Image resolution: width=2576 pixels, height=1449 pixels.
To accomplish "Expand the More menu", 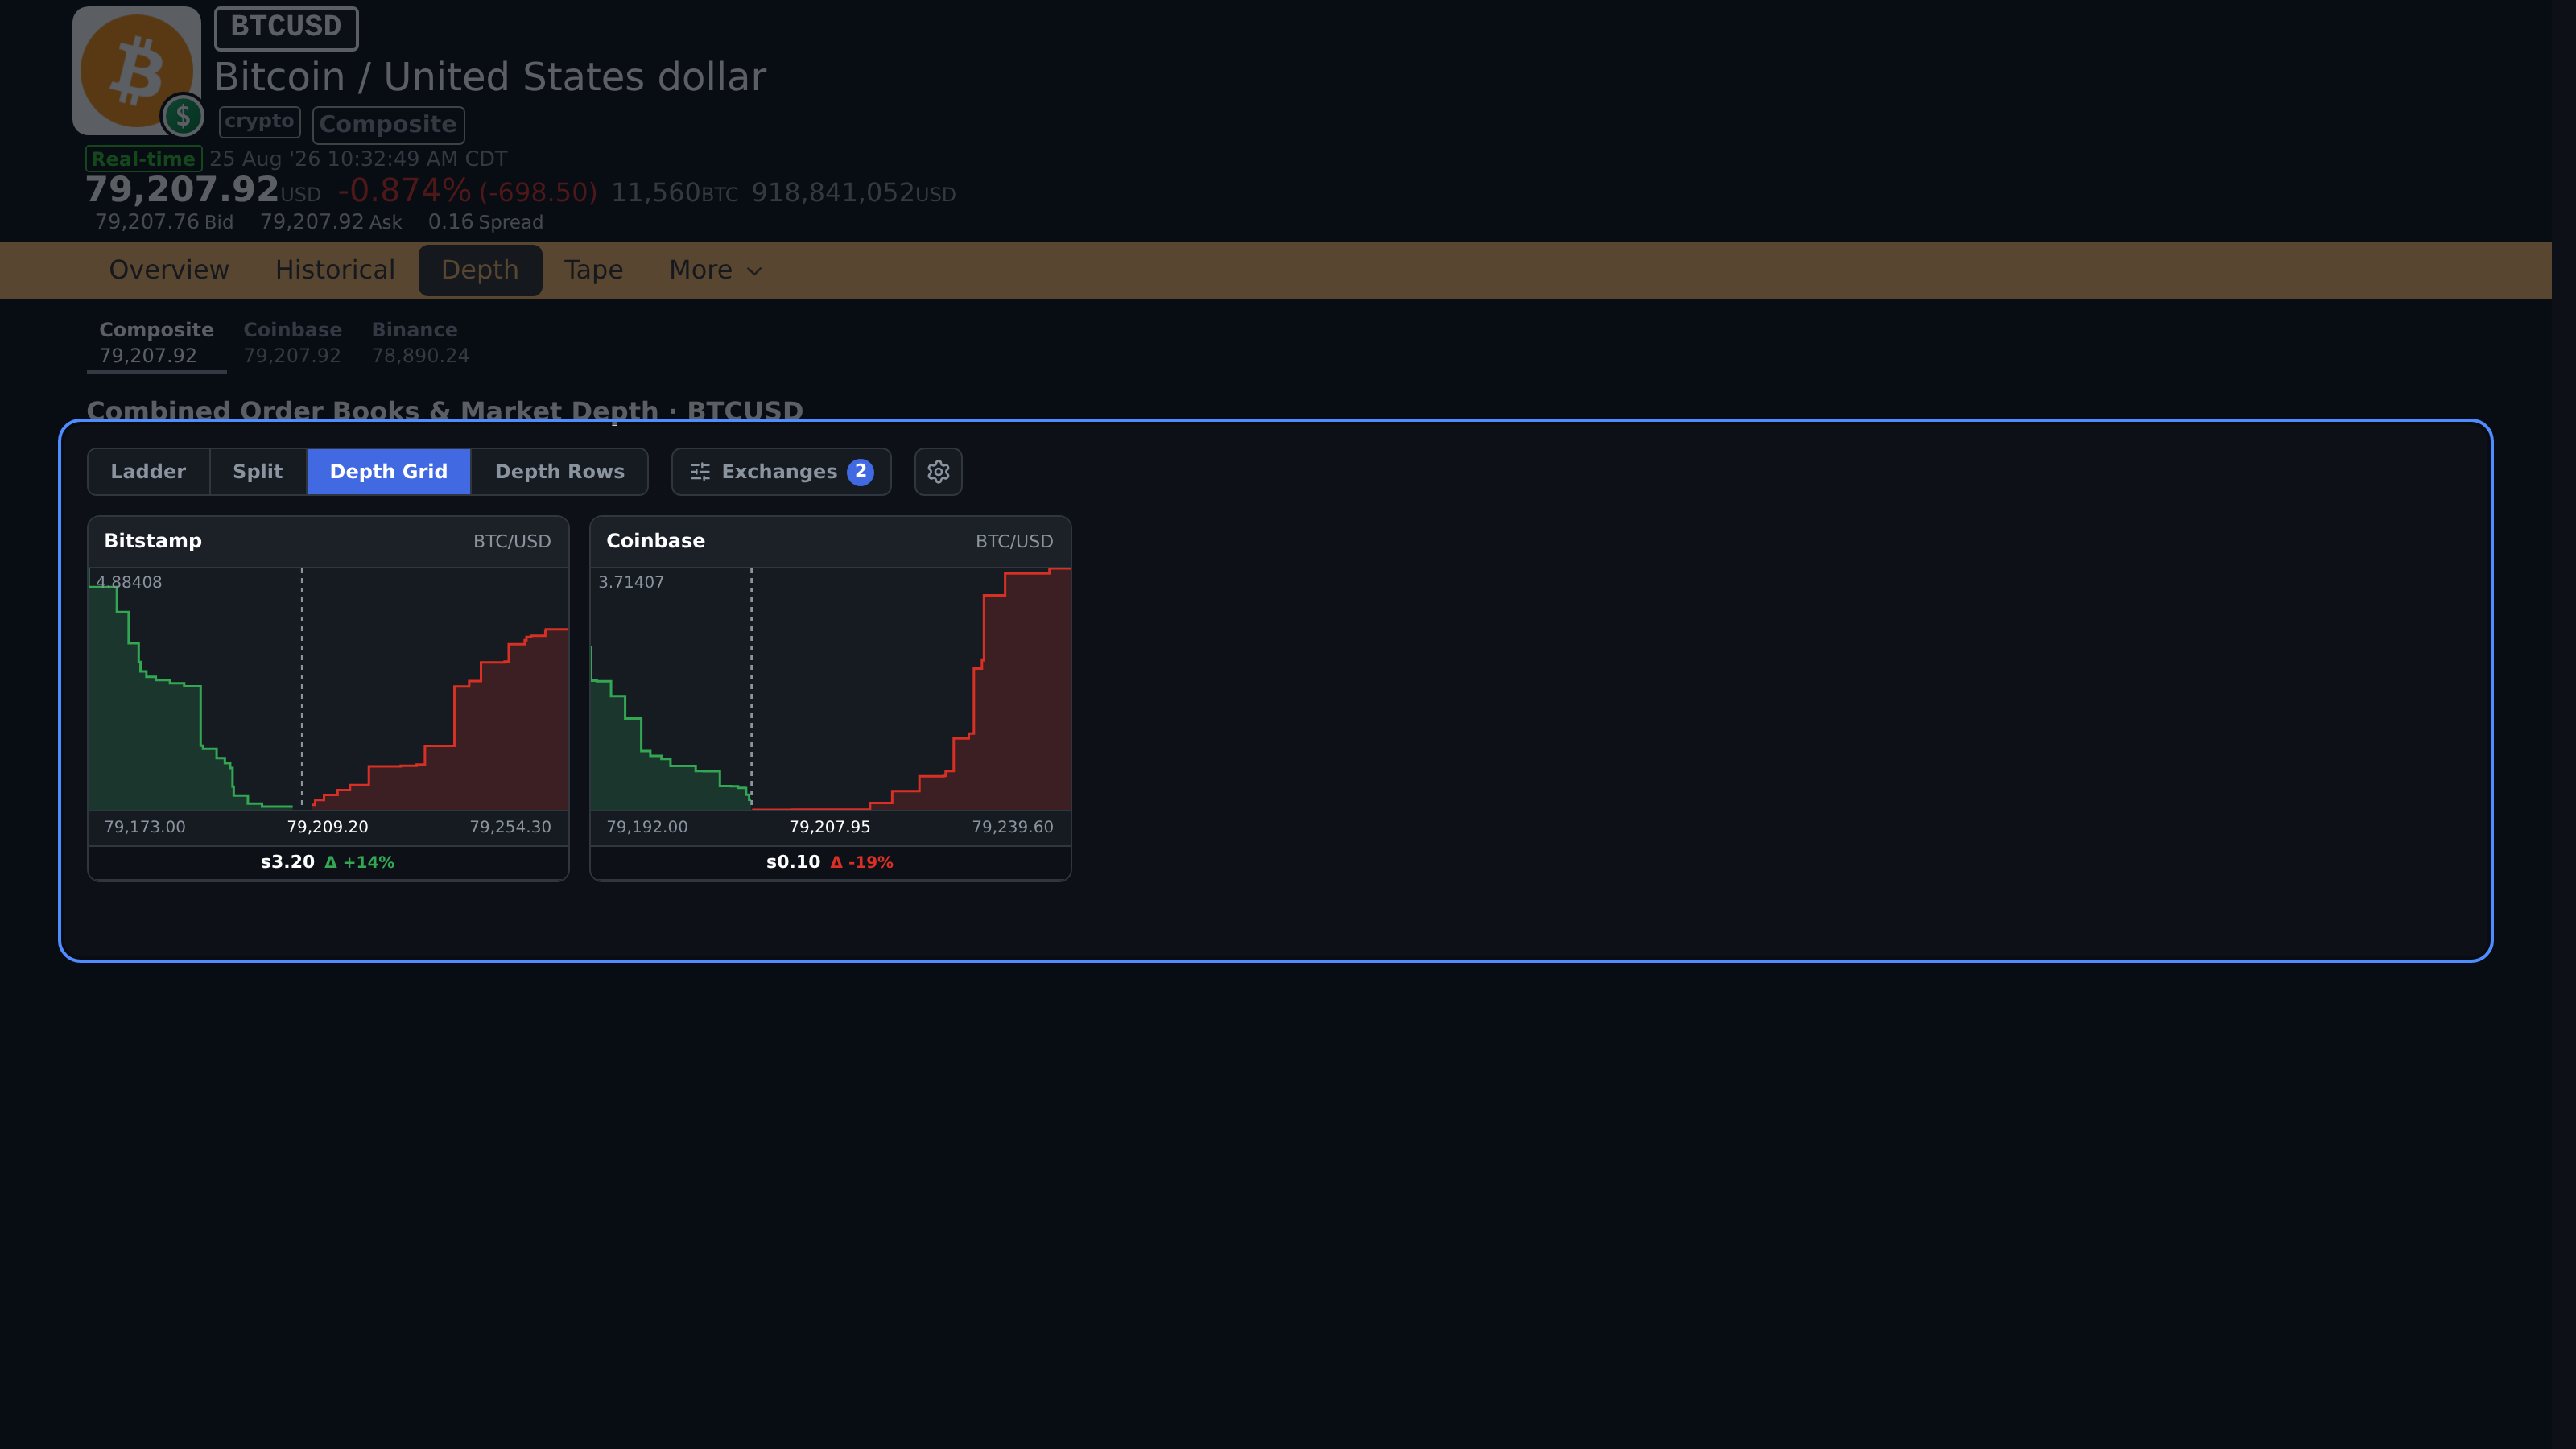I will point(716,270).
